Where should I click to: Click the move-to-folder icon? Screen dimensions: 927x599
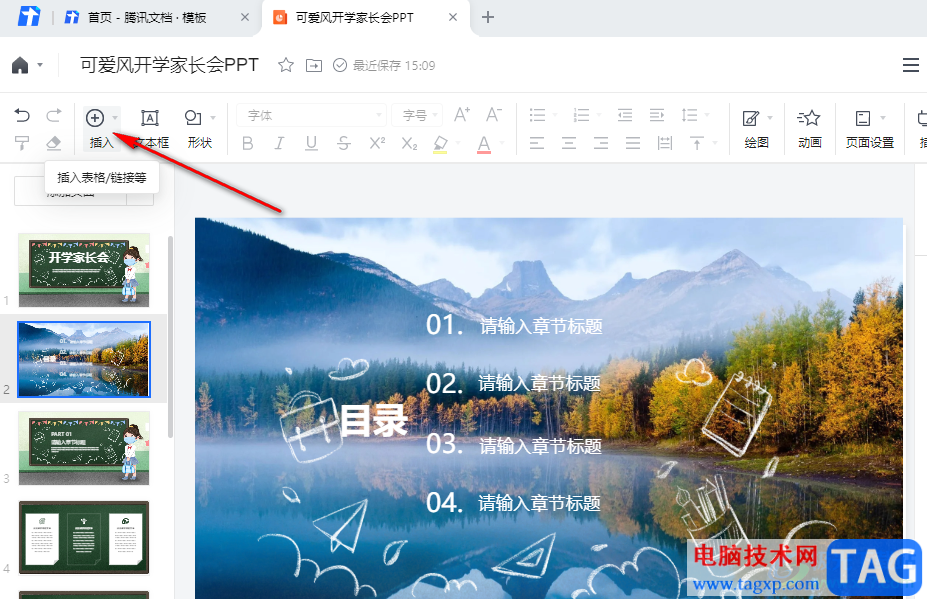[x=314, y=66]
